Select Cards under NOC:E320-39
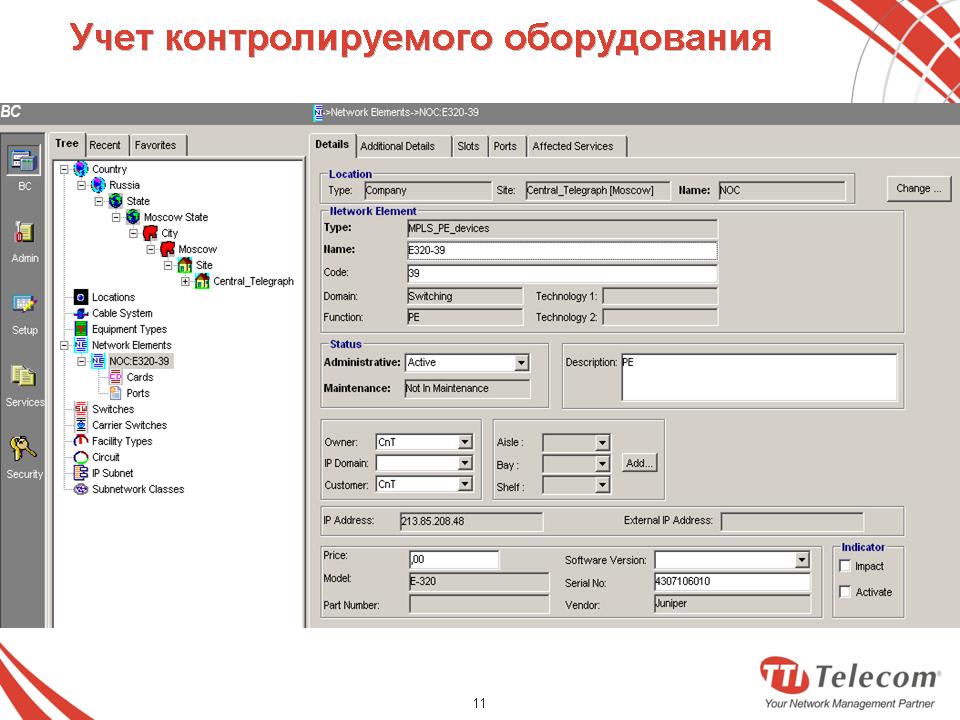The width and height of the screenshot is (960, 720). (139, 377)
